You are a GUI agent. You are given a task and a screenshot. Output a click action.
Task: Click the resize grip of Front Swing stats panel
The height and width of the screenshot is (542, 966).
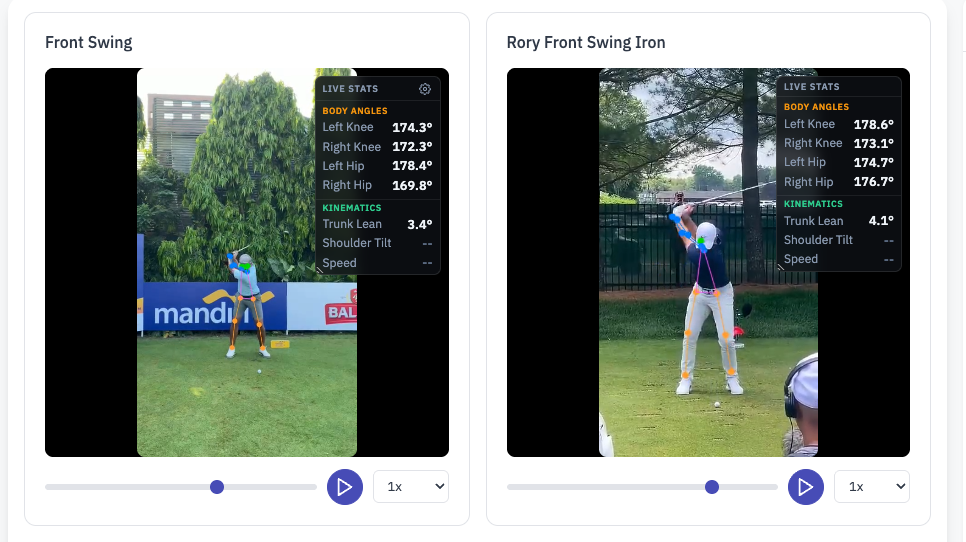[320, 270]
